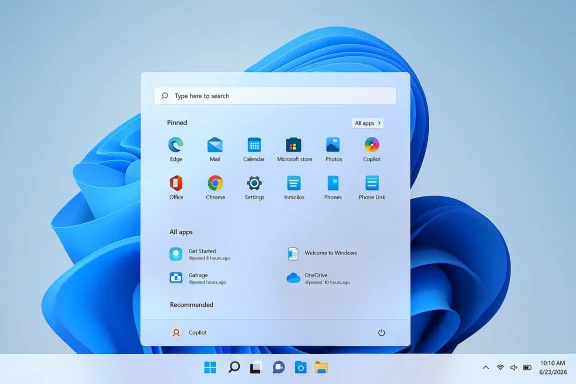Expand the hidden system tray icons chevron
The height and width of the screenshot is (384, 576).
tap(486, 367)
